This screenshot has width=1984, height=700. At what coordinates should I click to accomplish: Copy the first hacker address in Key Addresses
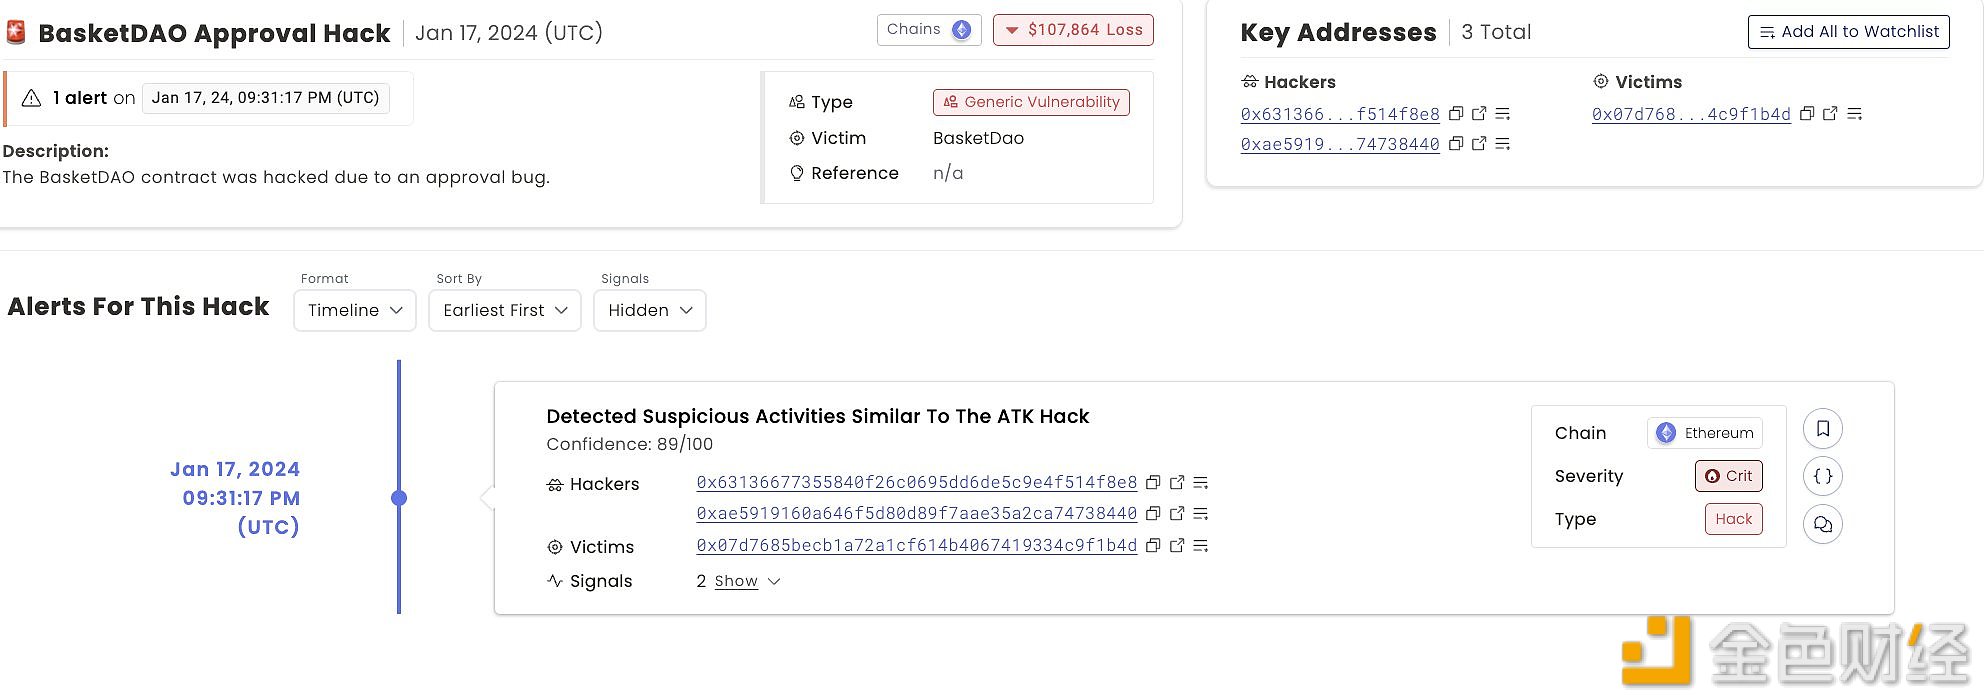1456,114
